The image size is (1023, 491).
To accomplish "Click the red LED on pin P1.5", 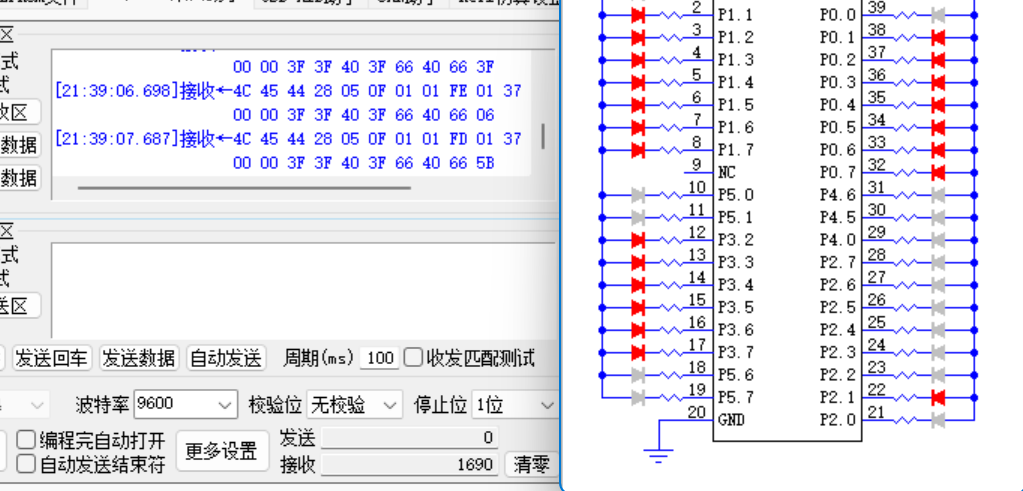I will click(638, 105).
